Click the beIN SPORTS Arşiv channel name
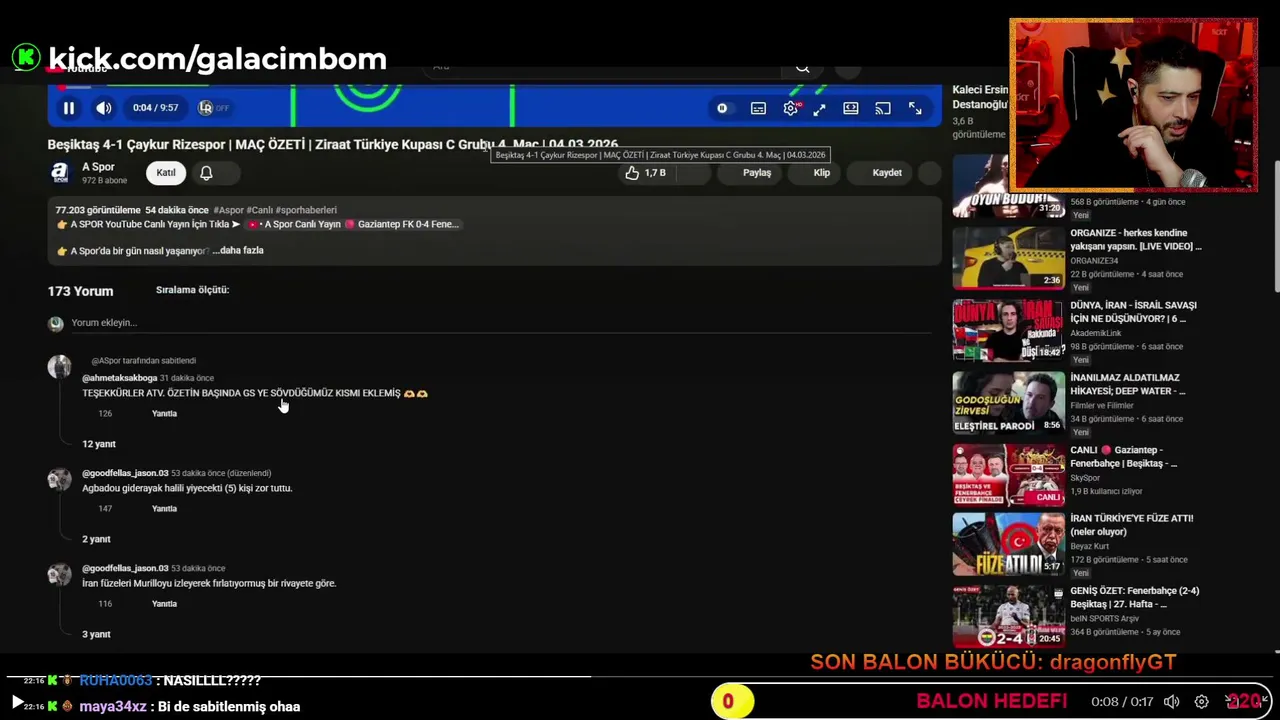Screen dimensions: 1280x720 (1104, 618)
